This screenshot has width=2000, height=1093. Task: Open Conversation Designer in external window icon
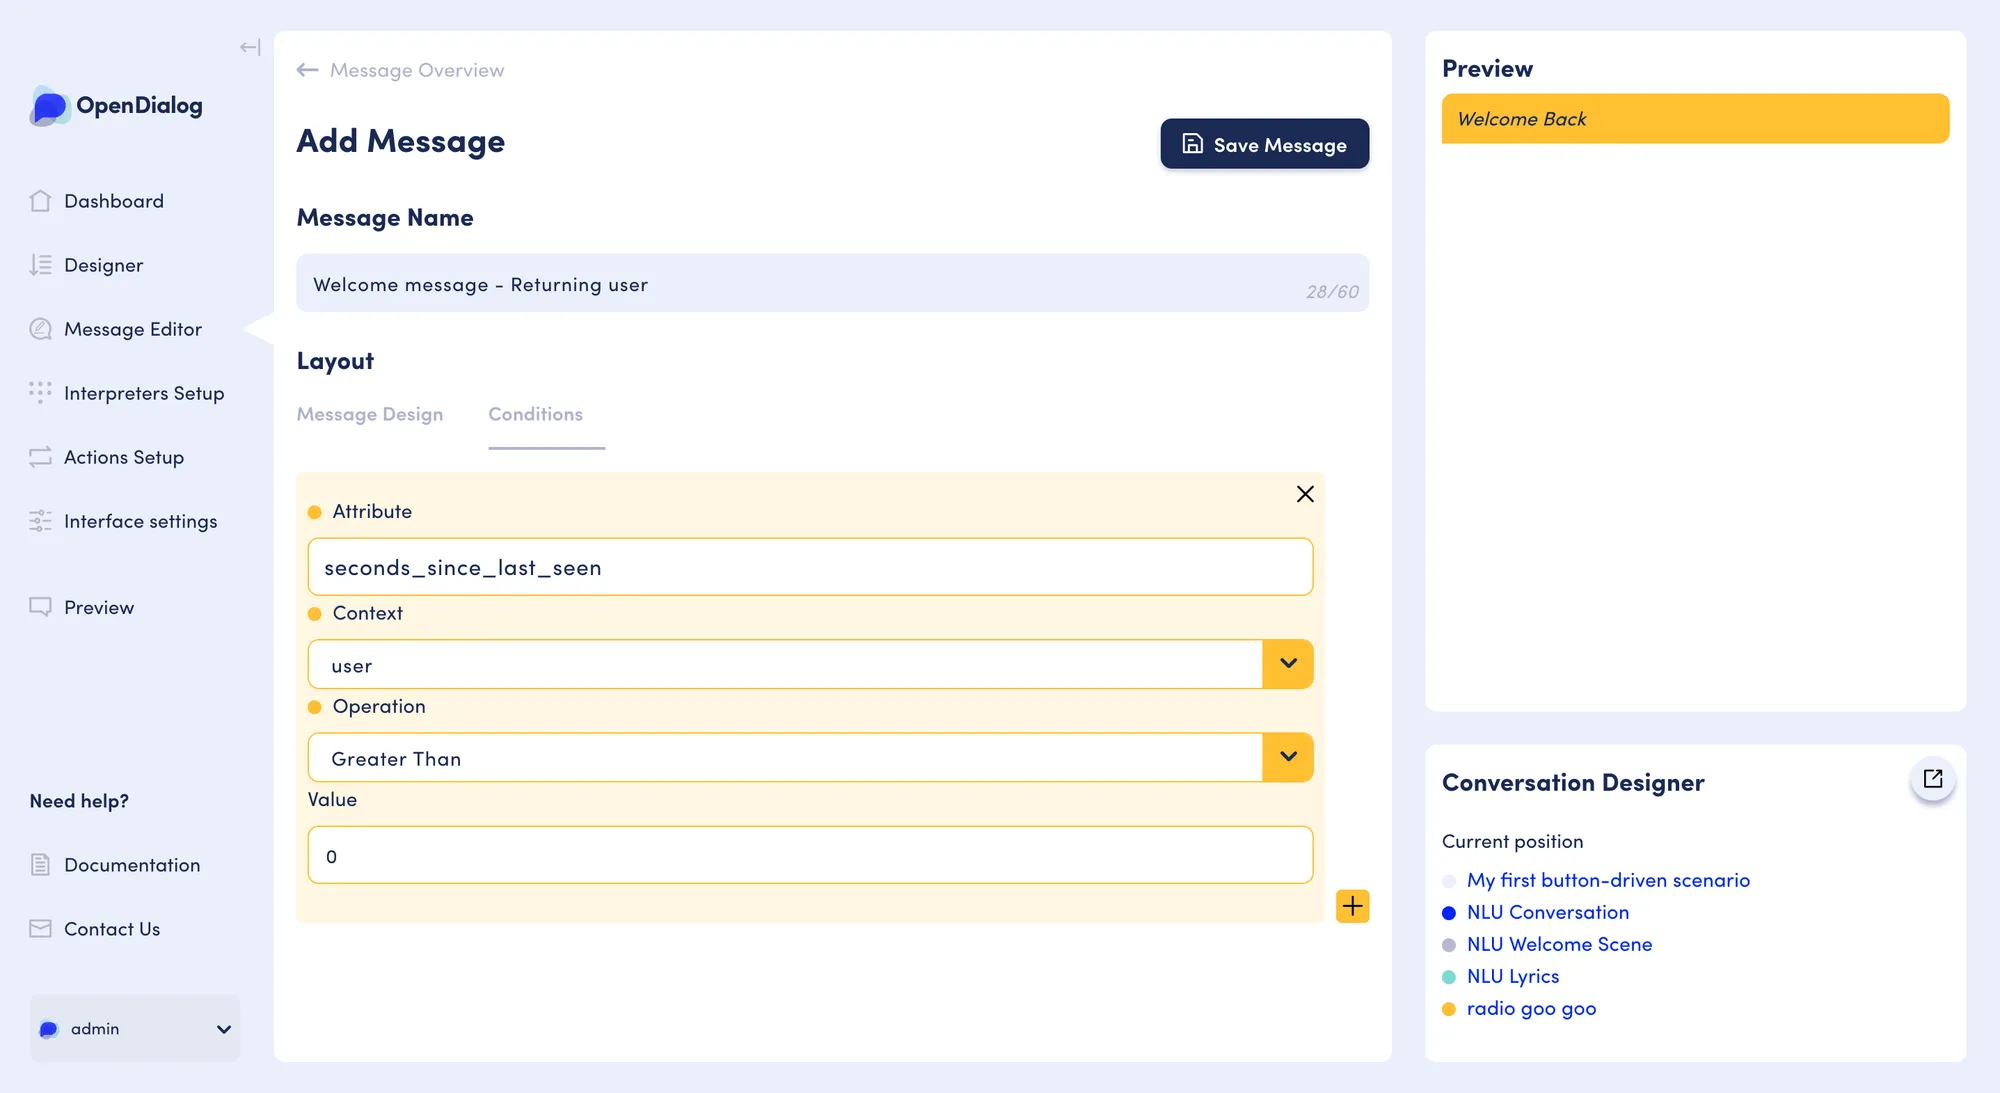point(1933,779)
